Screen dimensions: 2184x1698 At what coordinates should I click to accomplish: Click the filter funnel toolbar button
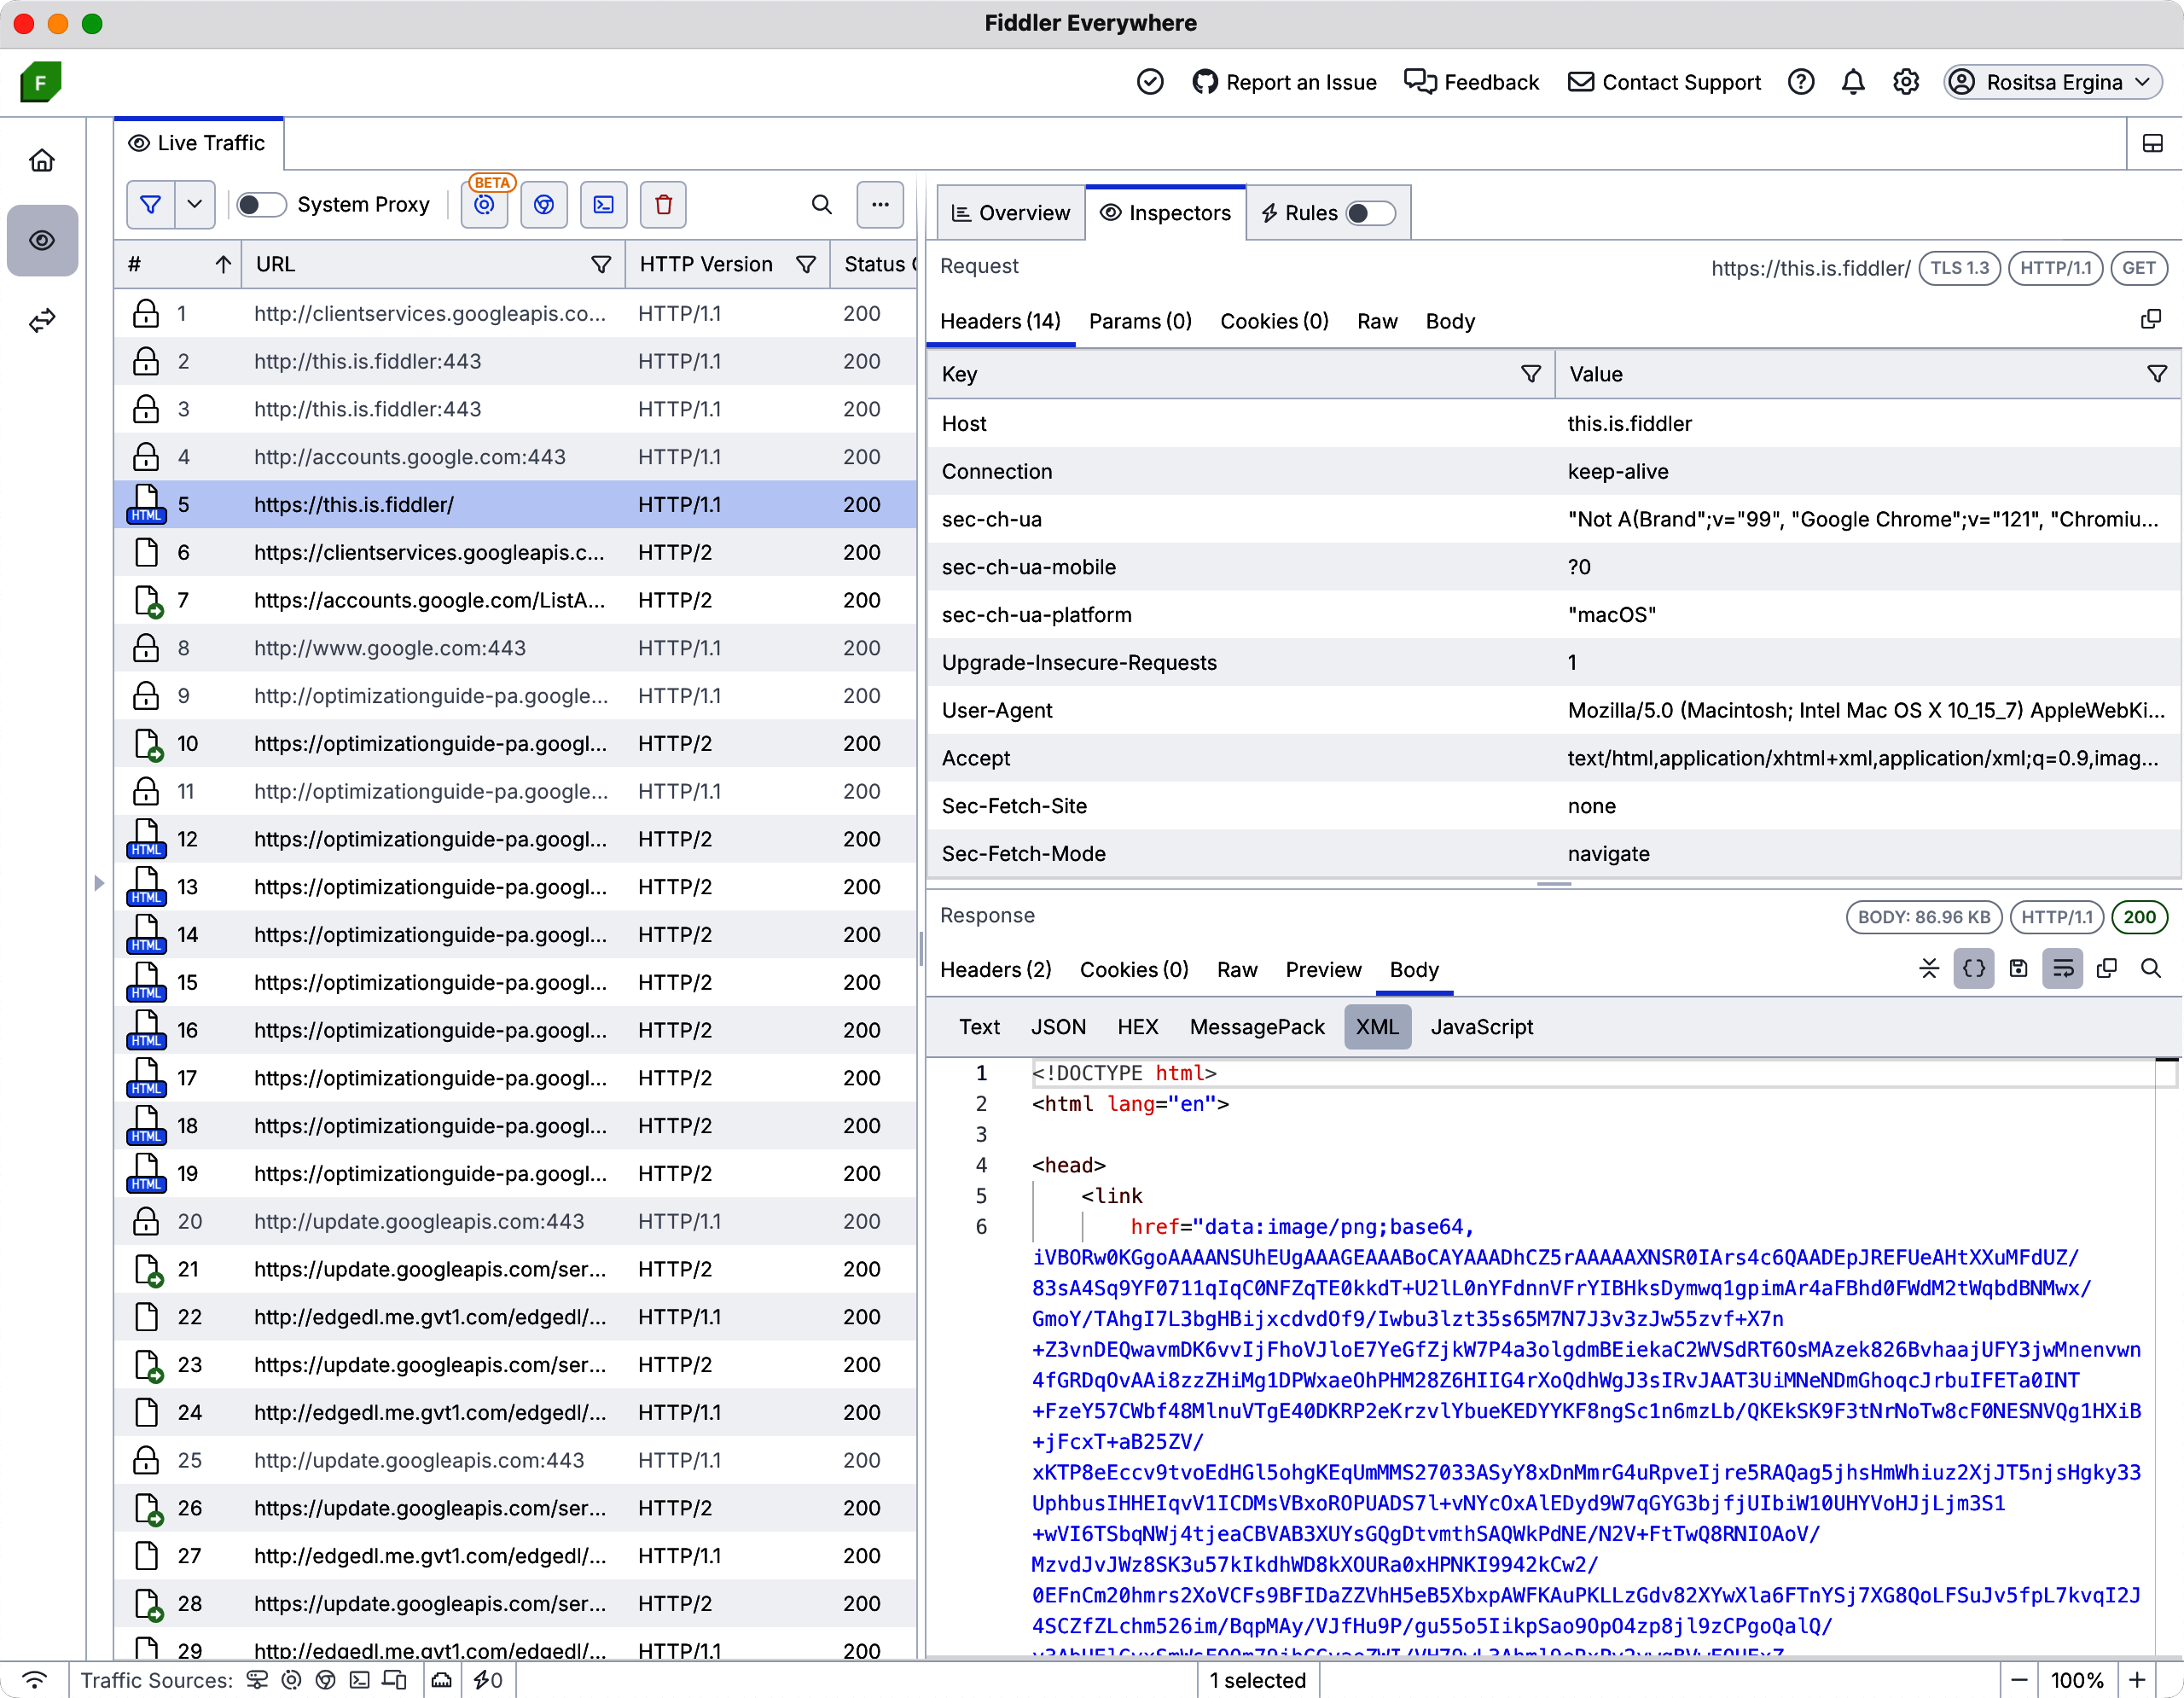[150, 205]
